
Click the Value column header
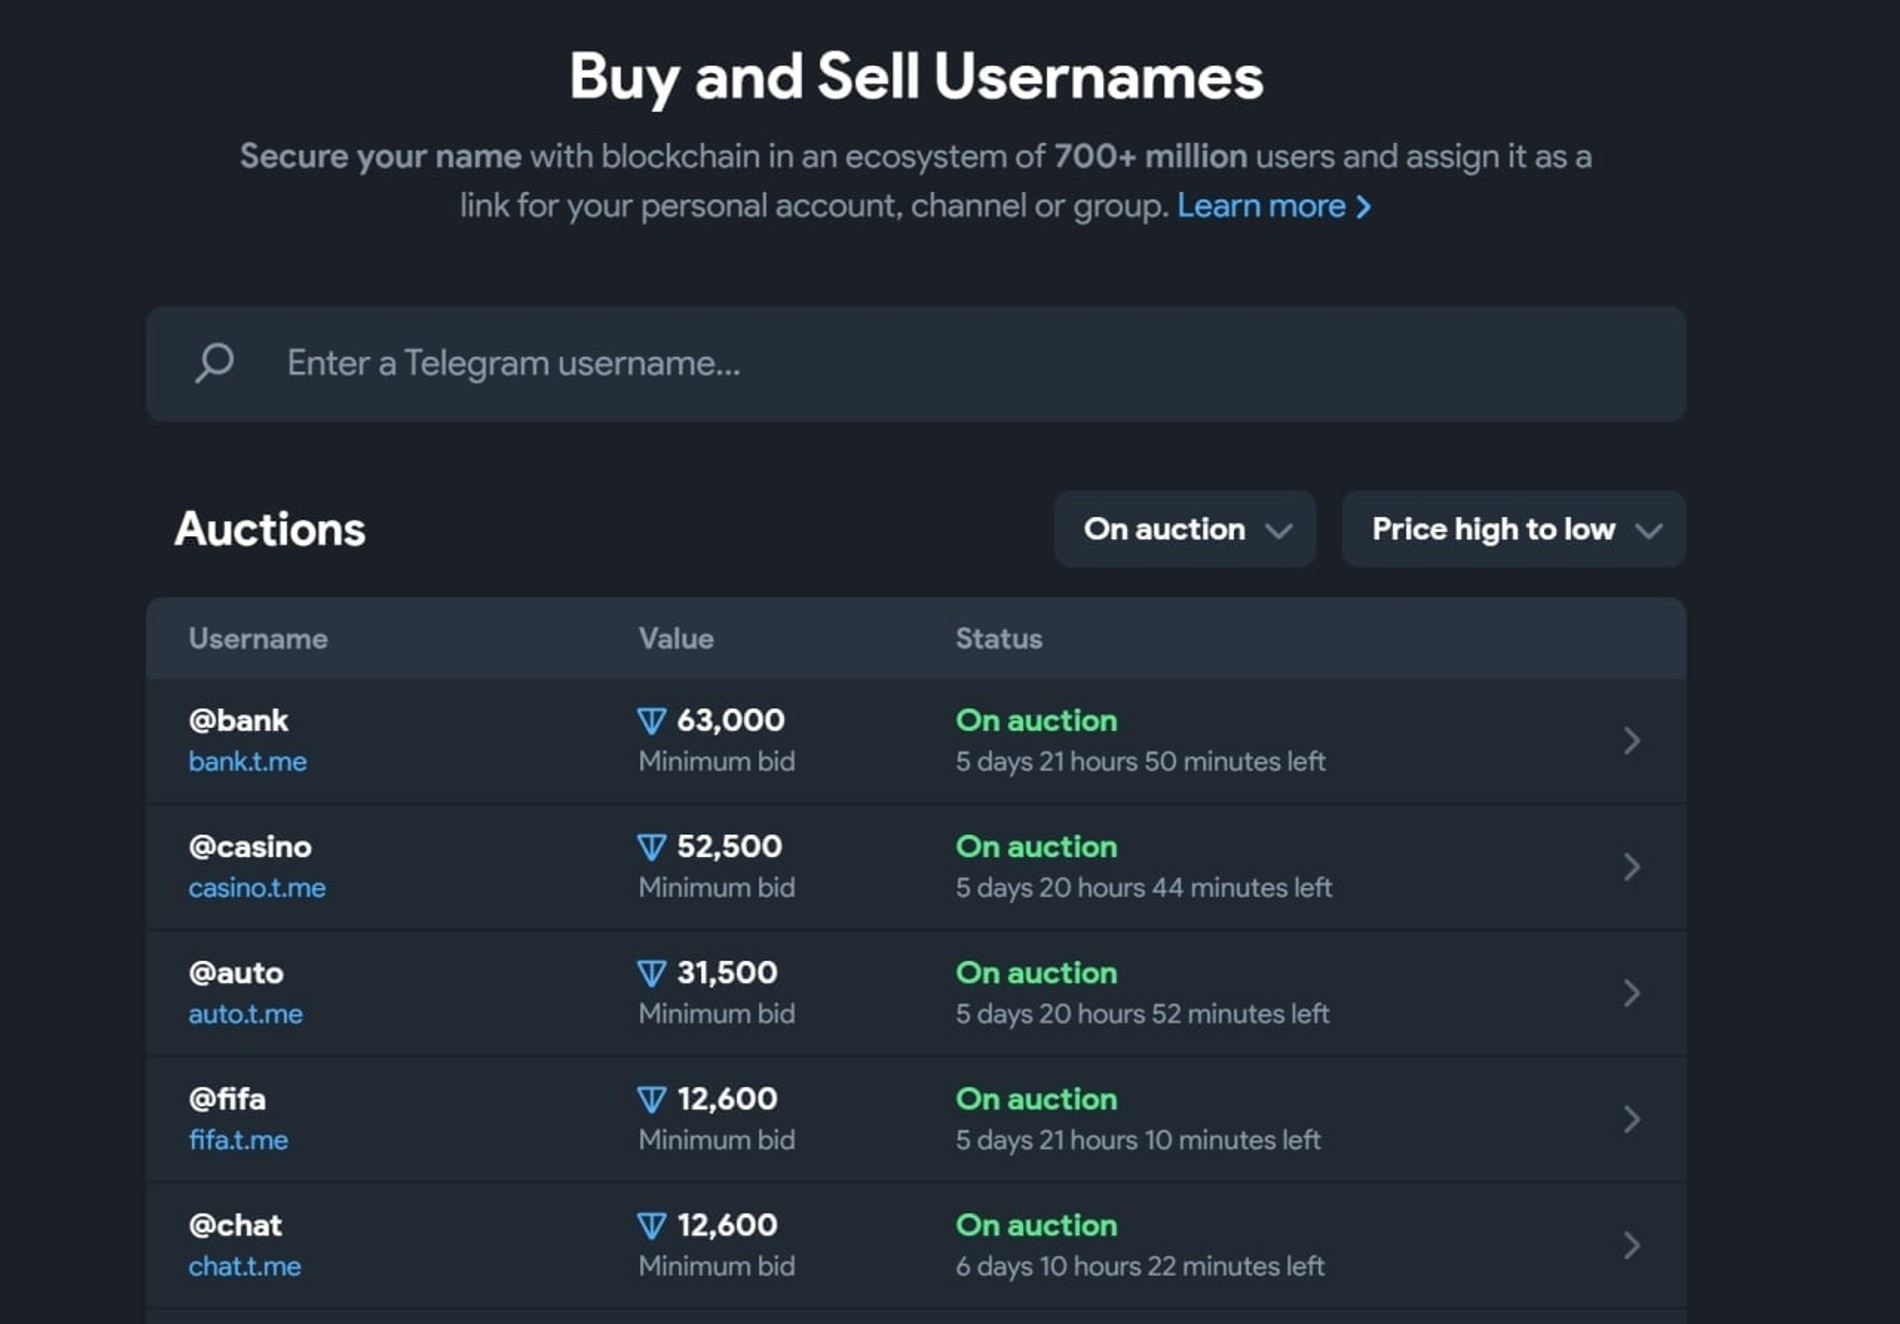pyautogui.click(x=676, y=639)
